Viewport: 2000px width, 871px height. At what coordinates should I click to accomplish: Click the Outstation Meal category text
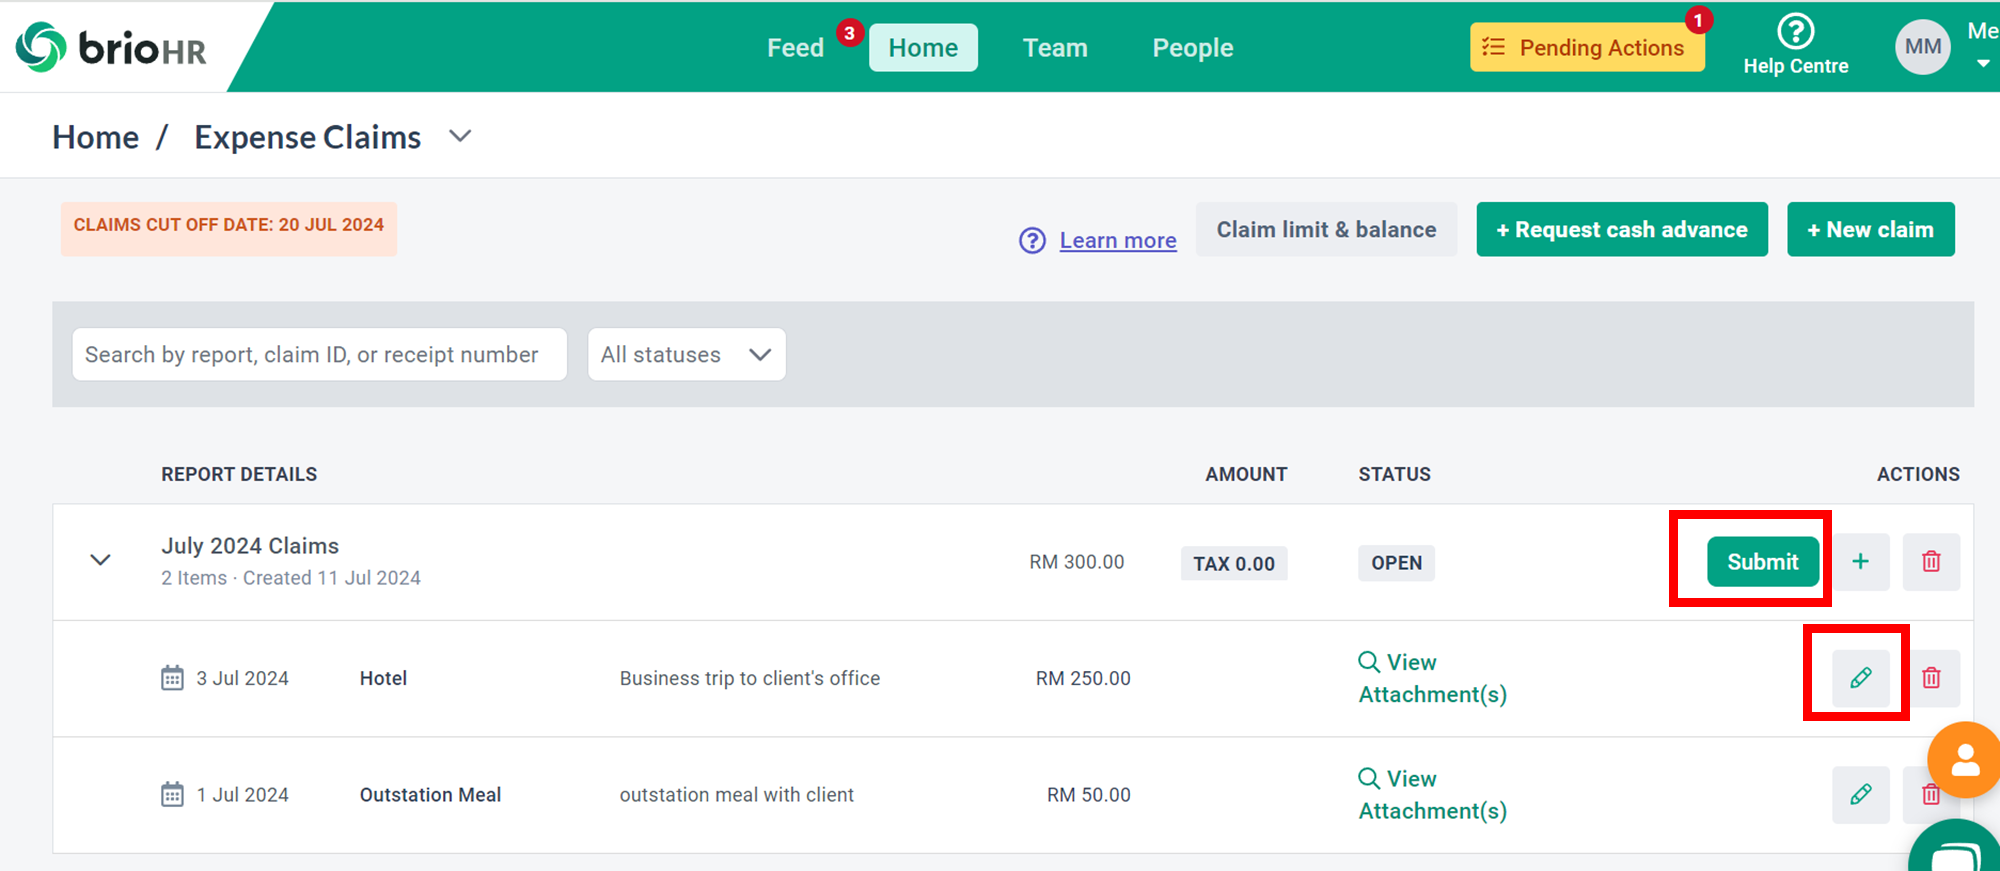pos(430,795)
